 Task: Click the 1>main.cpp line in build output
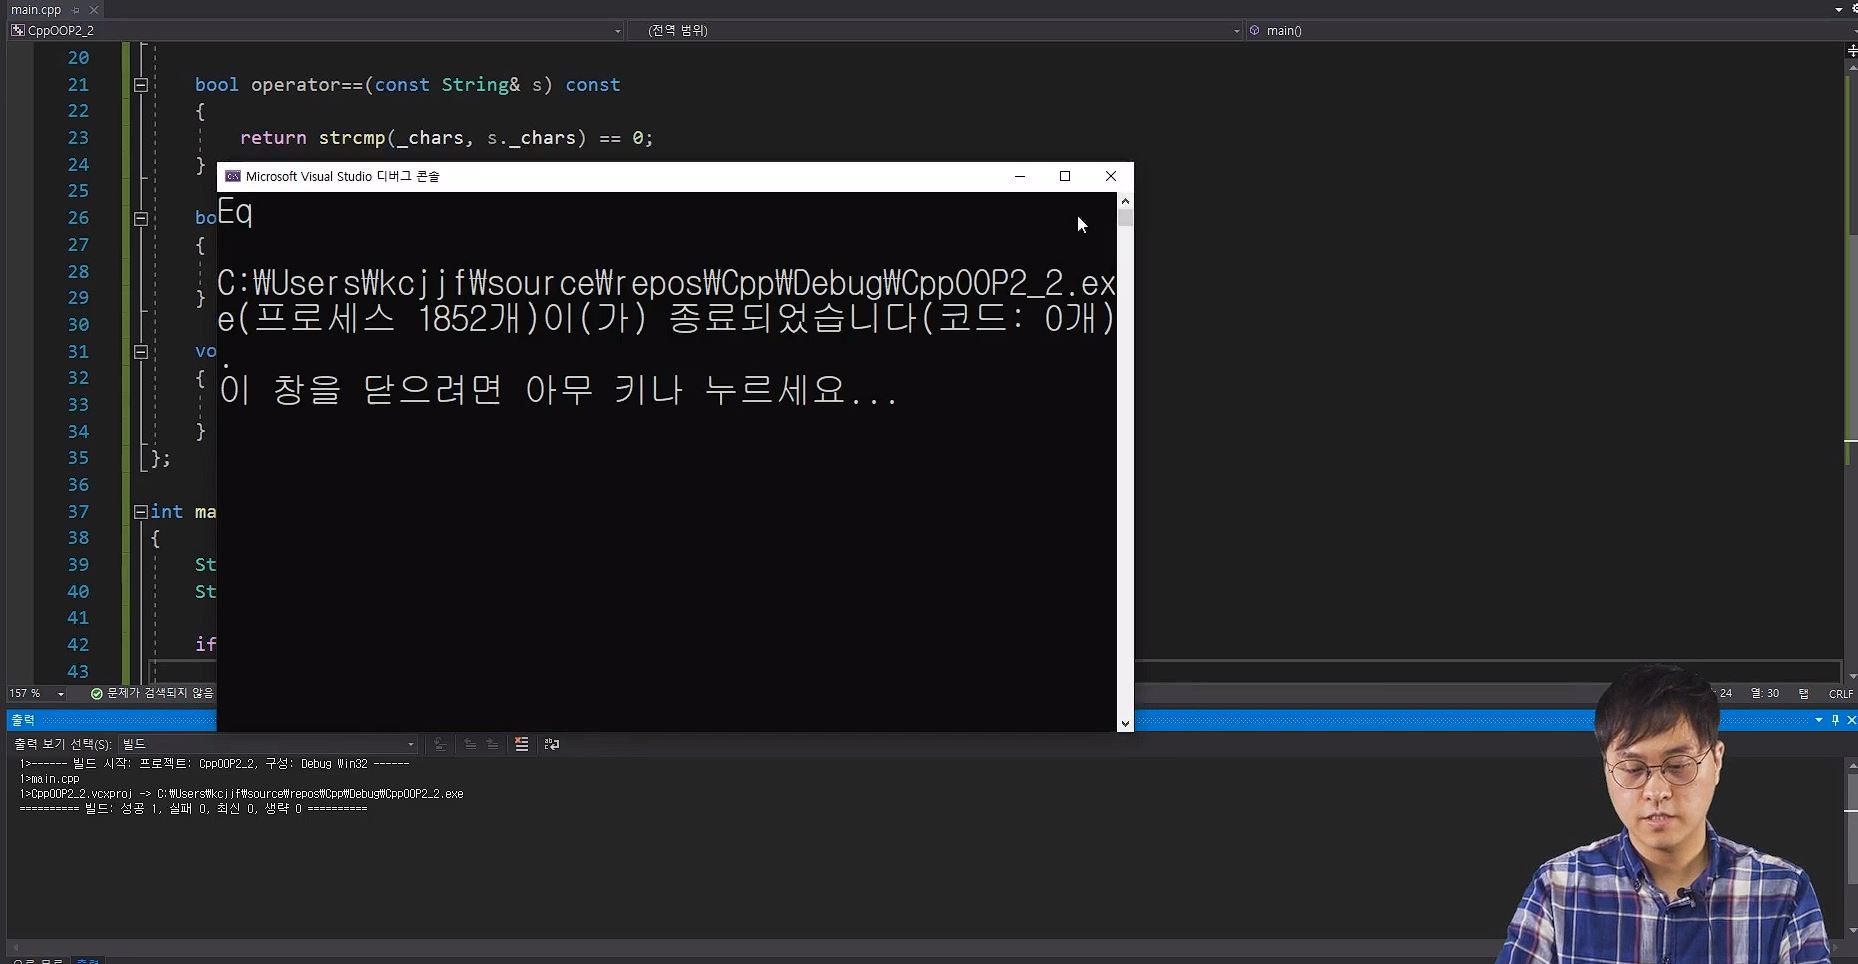tap(49, 779)
